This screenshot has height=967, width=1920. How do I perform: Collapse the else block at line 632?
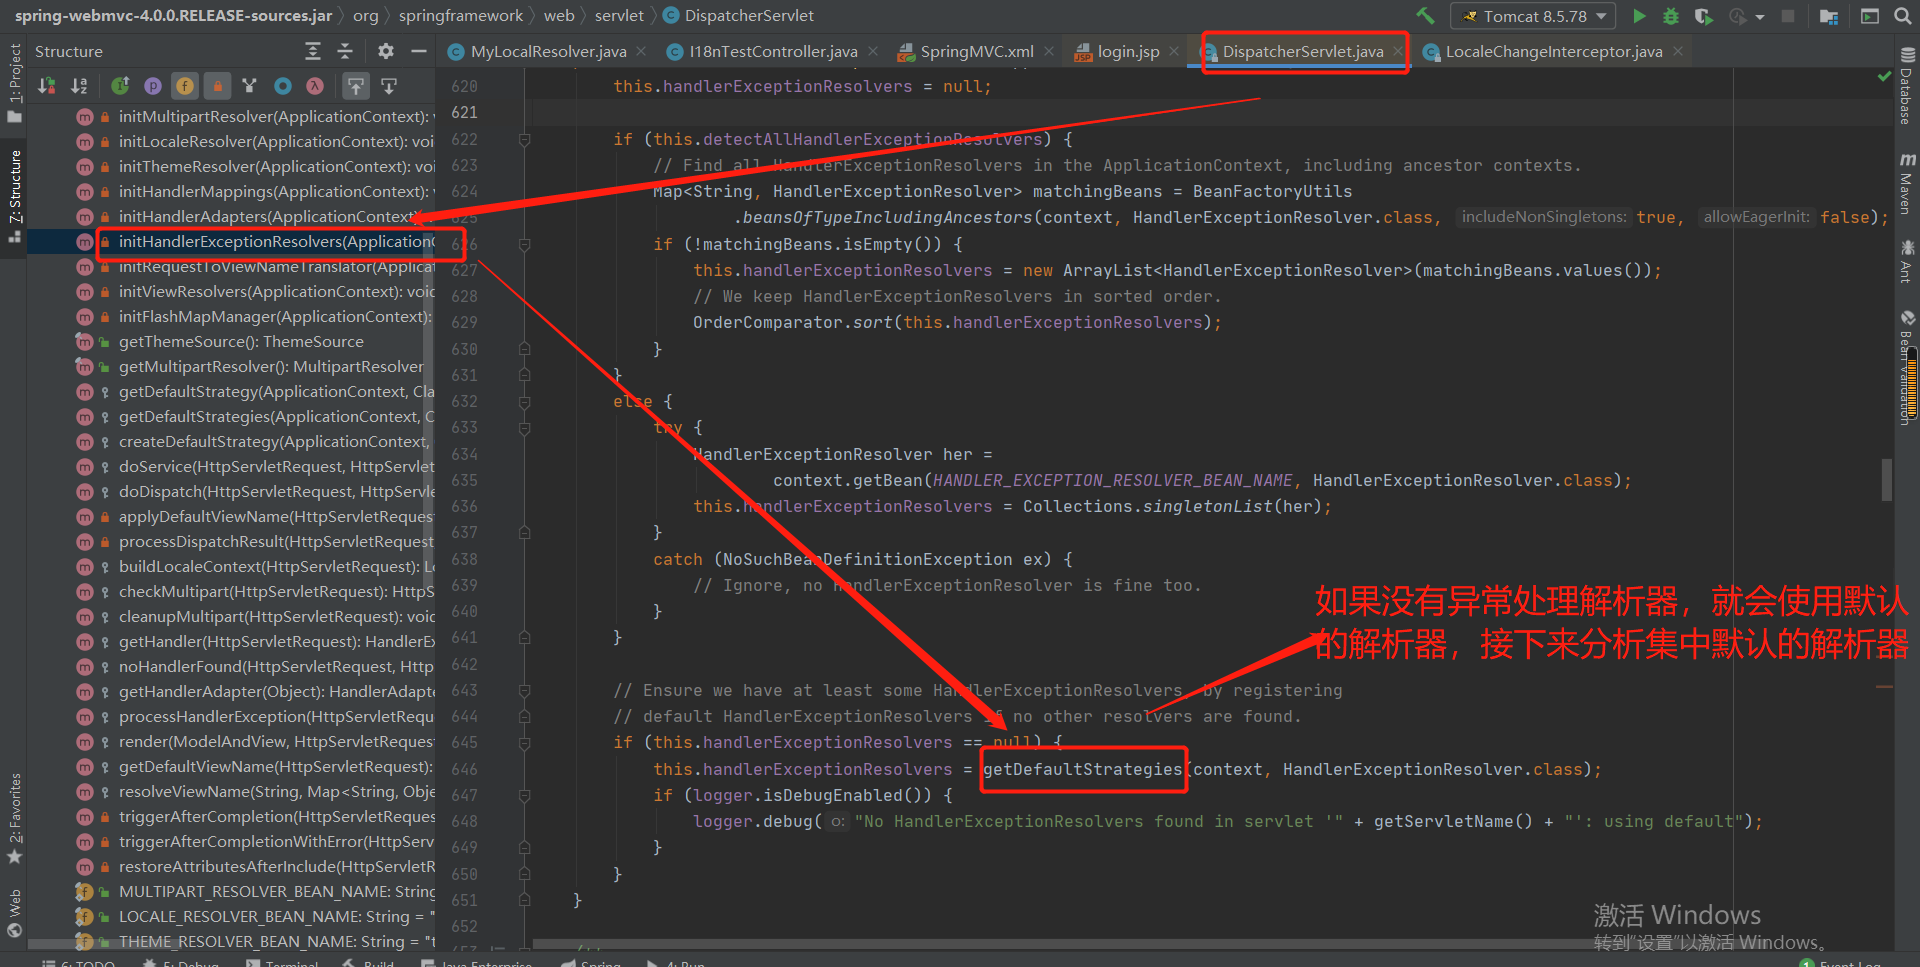[x=524, y=402]
